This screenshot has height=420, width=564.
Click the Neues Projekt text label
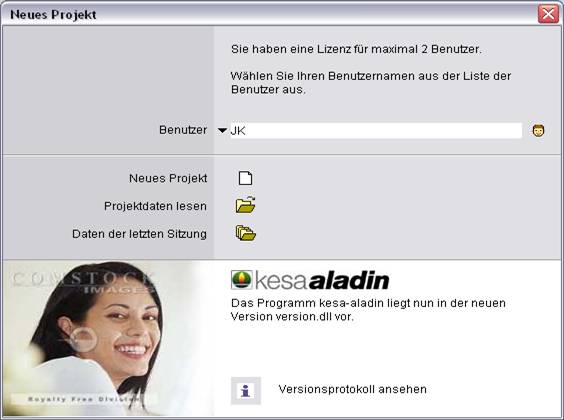pyautogui.click(x=168, y=178)
